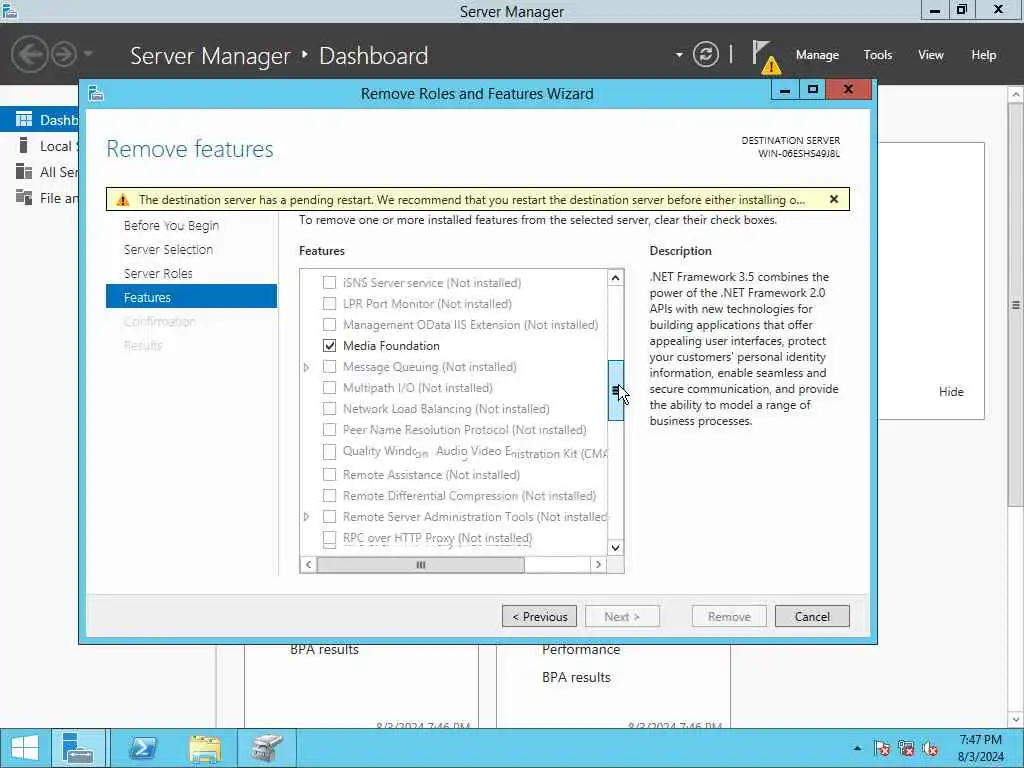The width and height of the screenshot is (1024, 768).
Task: Launch PowerShell from the taskbar
Action: tap(142, 748)
